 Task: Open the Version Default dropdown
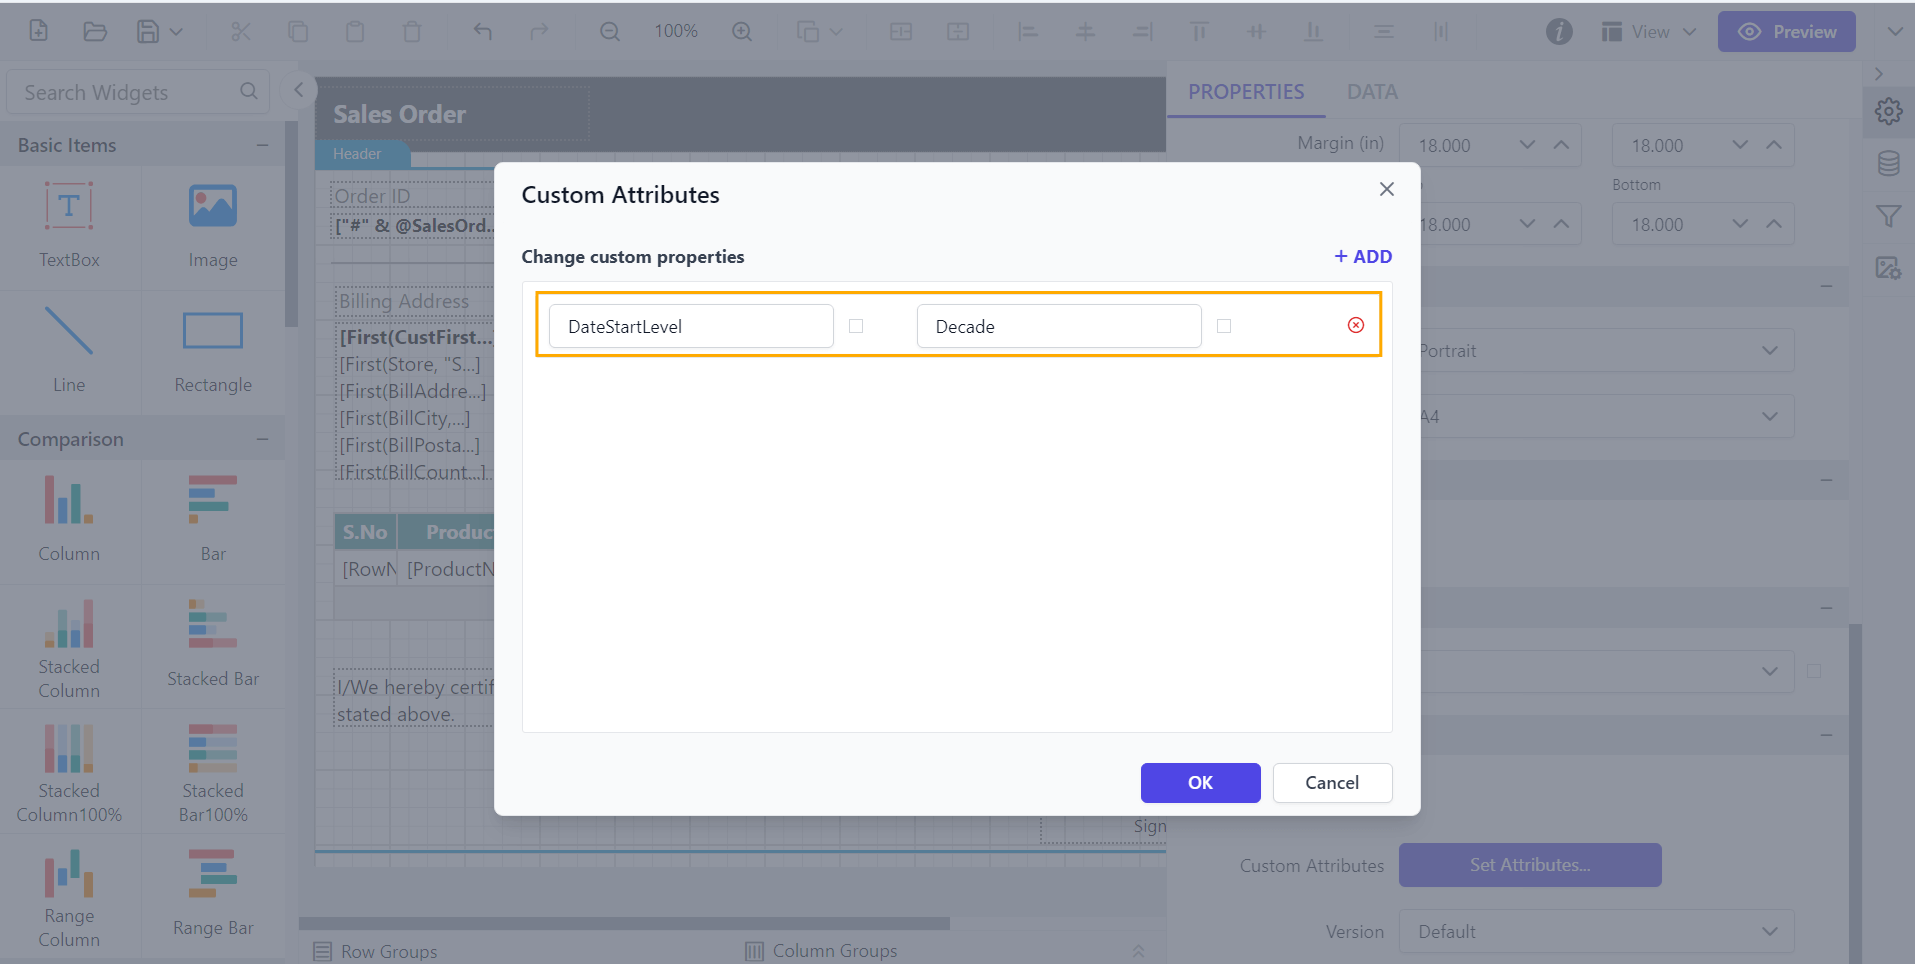[x=1596, y=930]
